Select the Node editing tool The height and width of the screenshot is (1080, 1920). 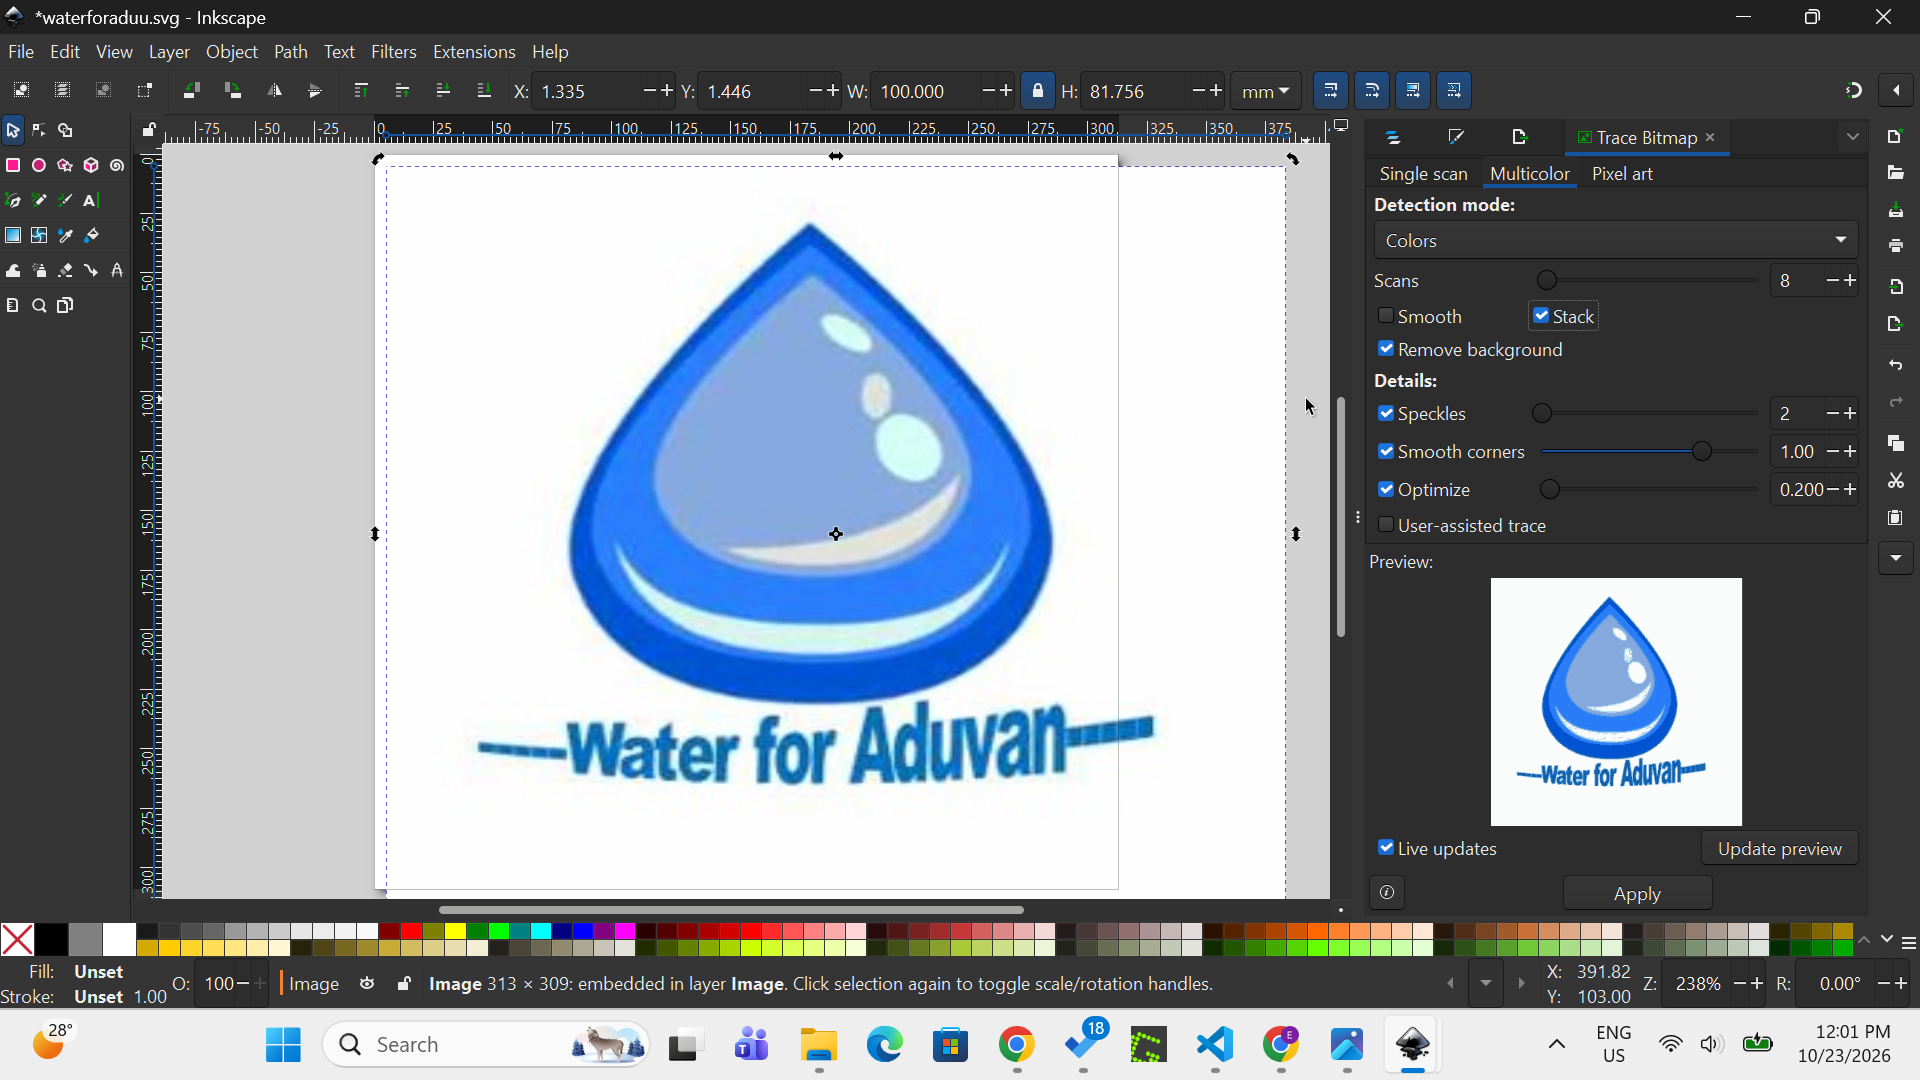(x=39, y=131)
